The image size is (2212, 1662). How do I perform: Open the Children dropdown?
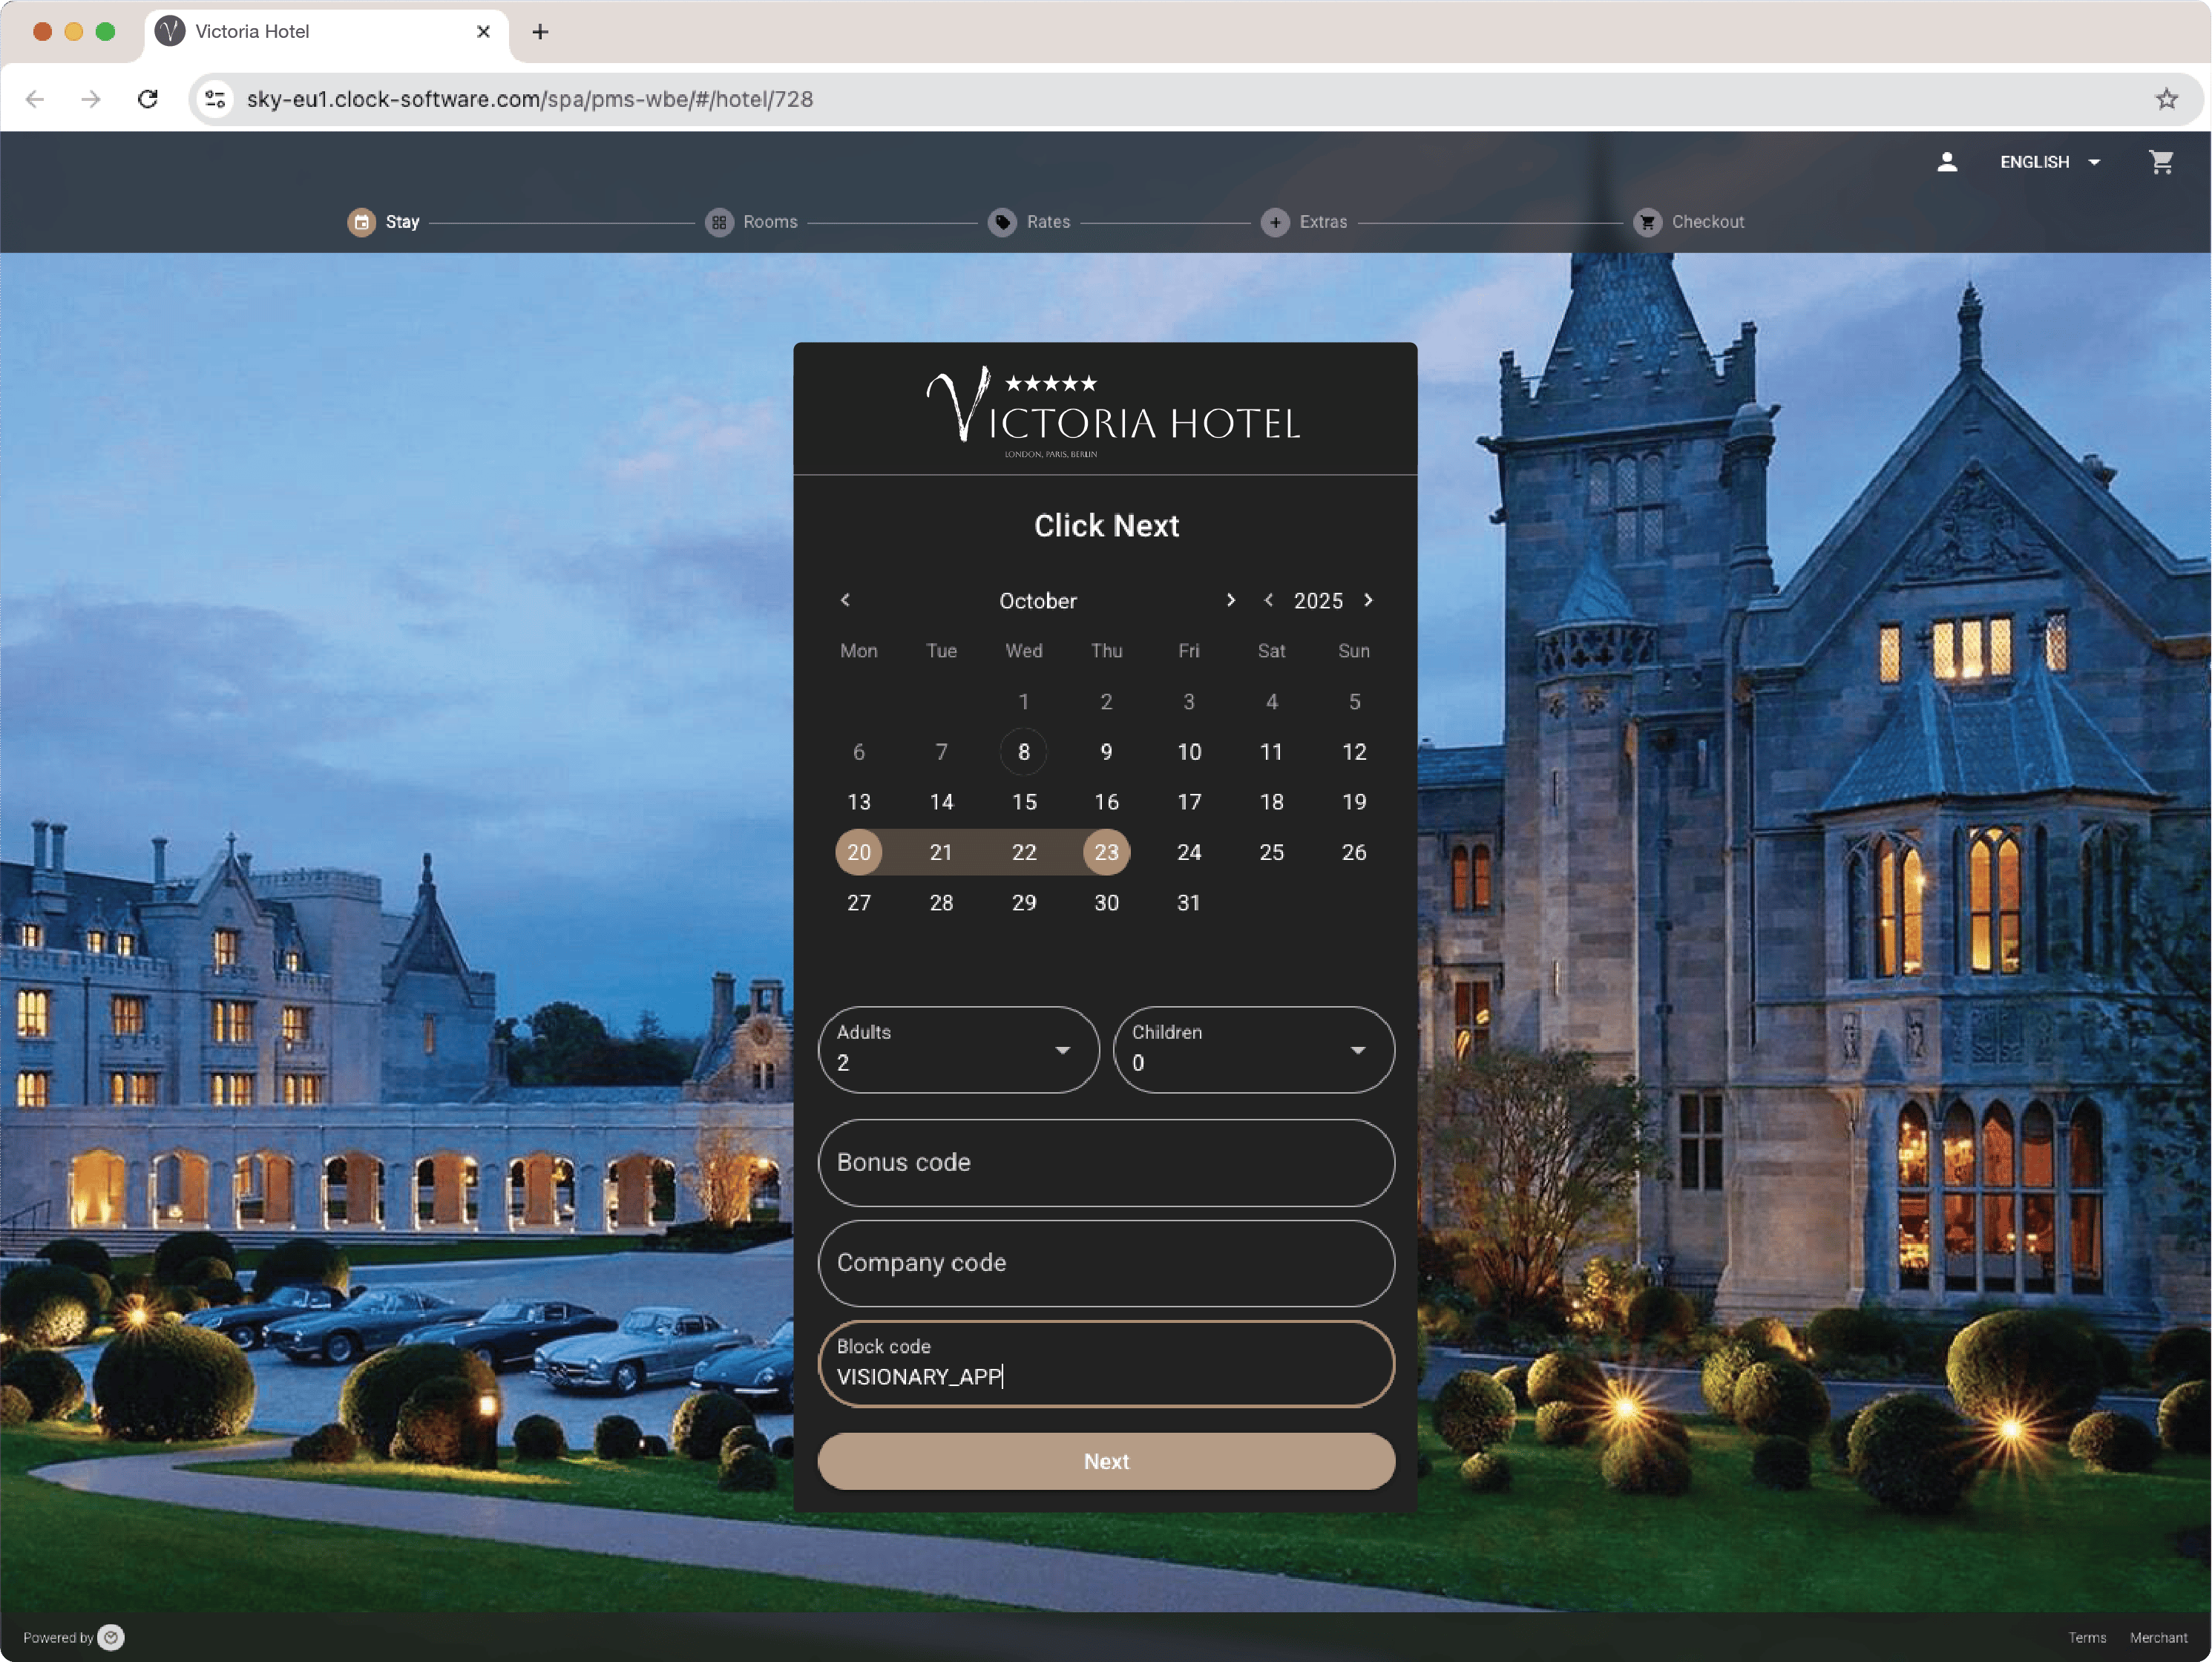pyautogui.click(x=1253, y=1049)
